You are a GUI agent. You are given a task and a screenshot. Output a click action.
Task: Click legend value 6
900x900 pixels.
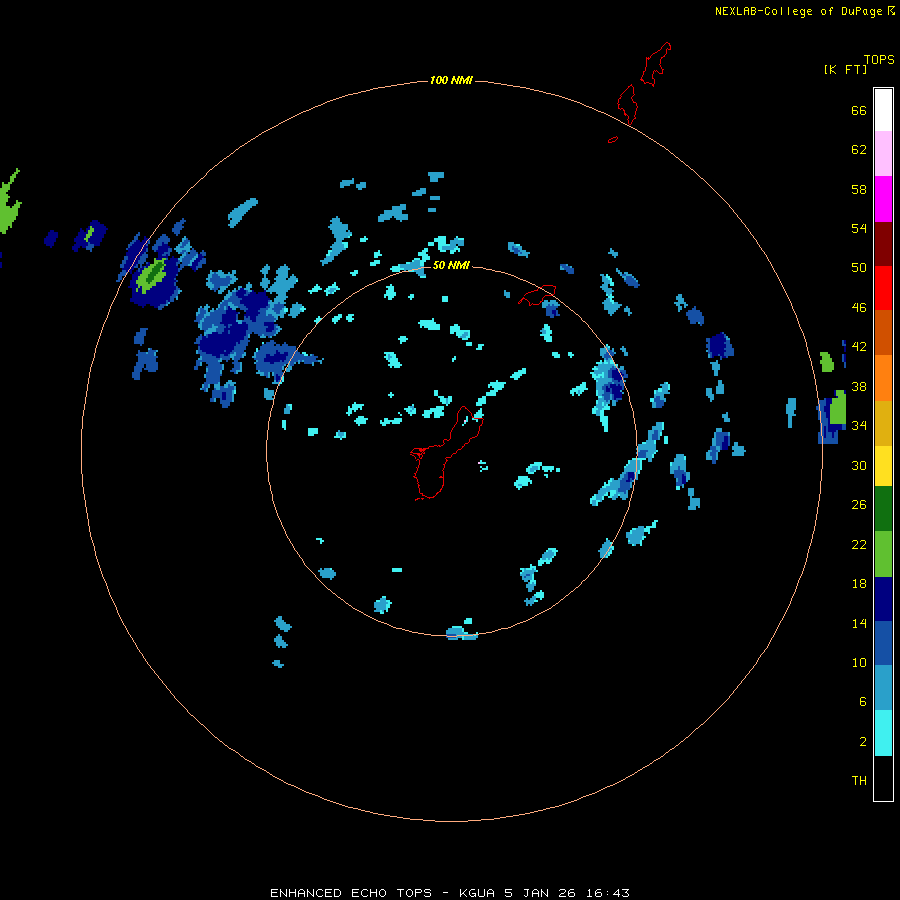[x=862, y=701]
